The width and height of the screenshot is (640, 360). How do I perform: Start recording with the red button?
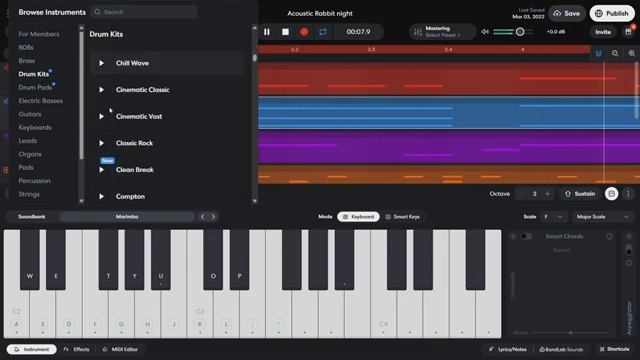point(304,32)
